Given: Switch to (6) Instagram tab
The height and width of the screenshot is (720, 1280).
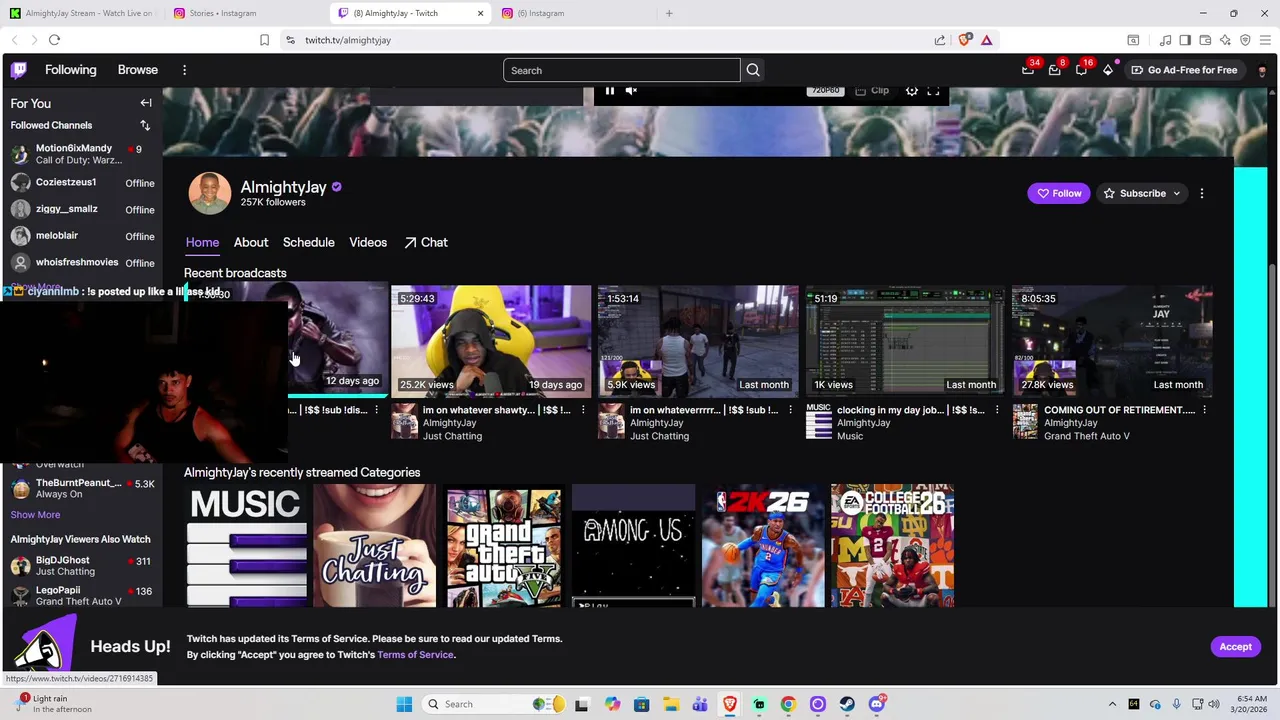Looking at the screenshot, I should click(571, 13).
